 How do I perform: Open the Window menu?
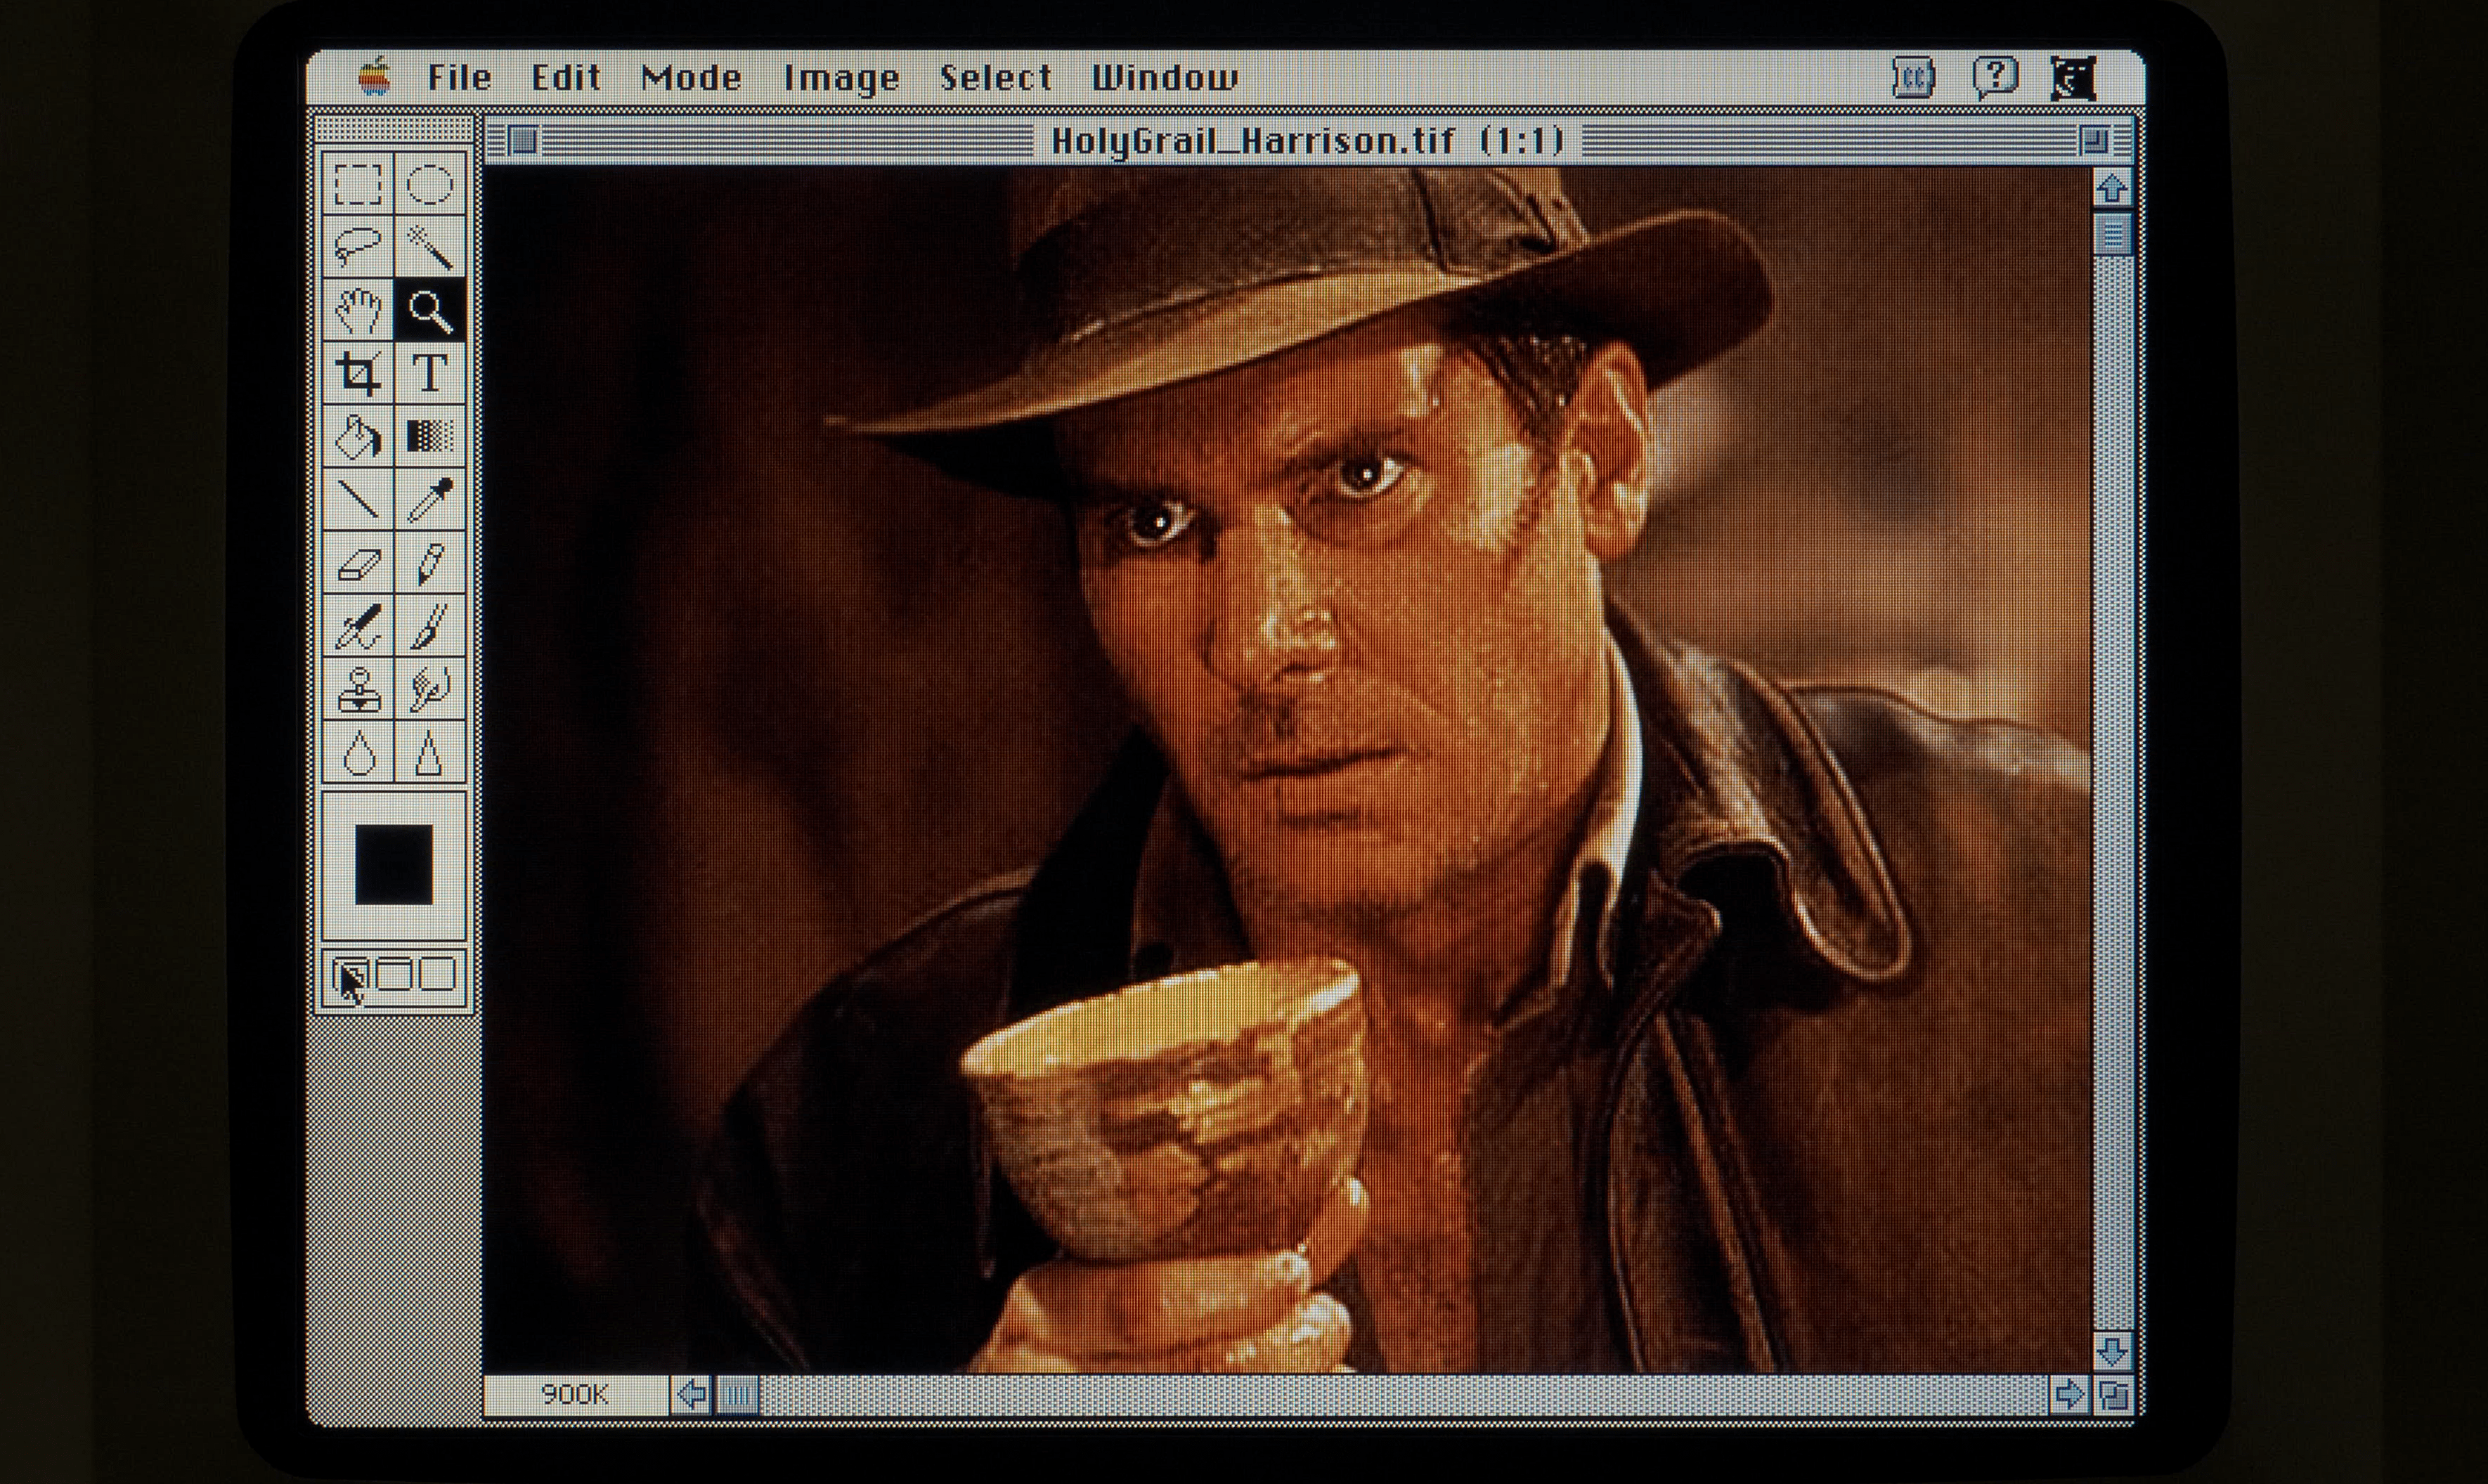(1165, 77)
